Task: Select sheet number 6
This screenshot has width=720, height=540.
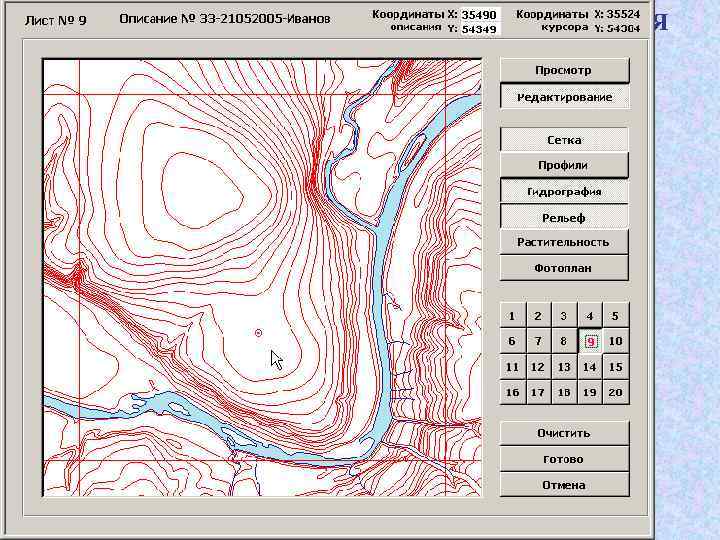Action: tap(512, 341)
